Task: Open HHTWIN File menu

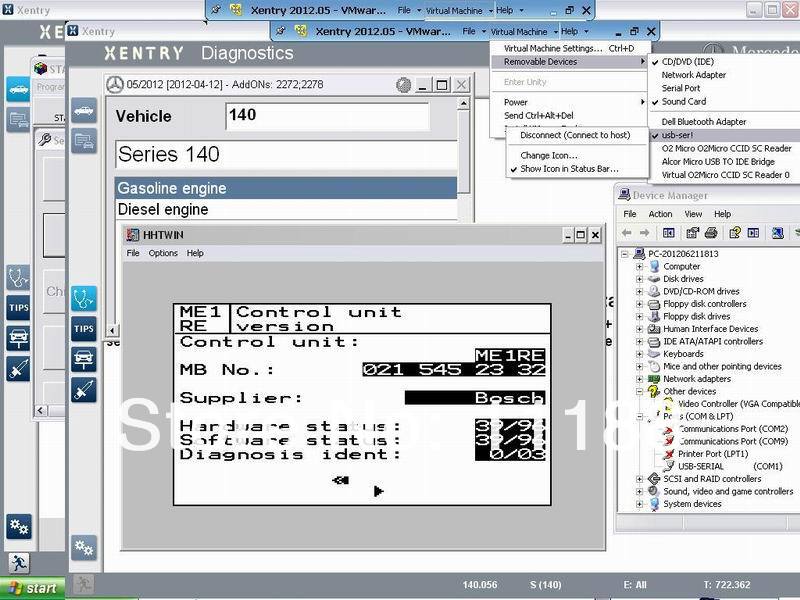Action: tap(133, 253)
